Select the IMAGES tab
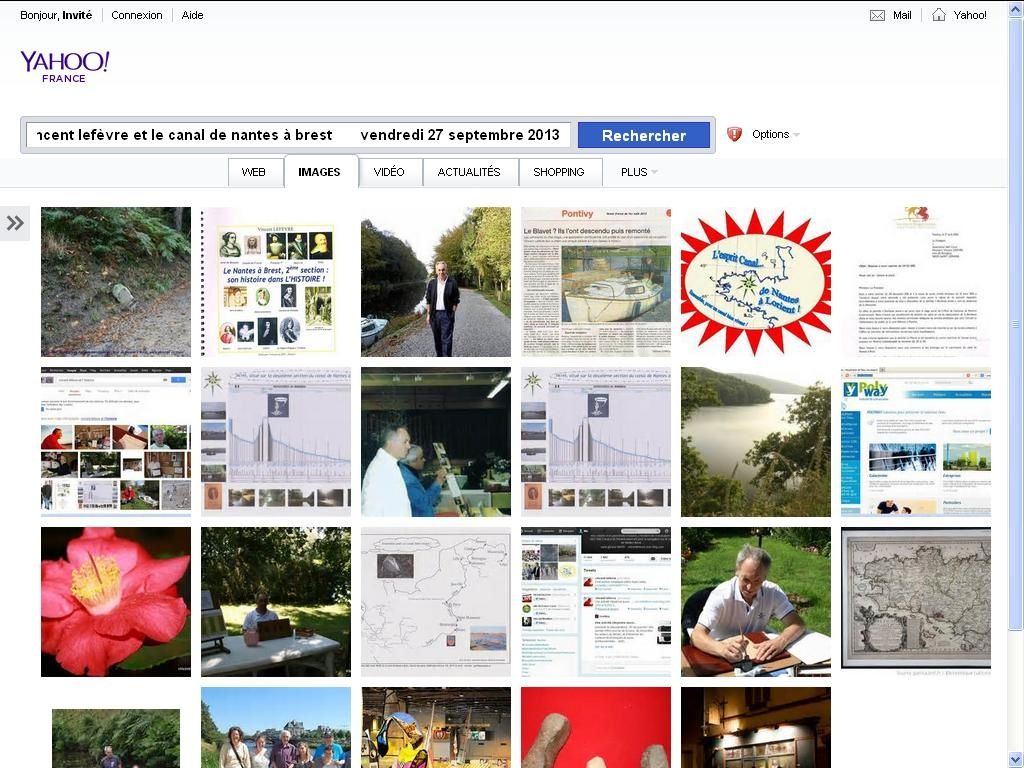 pos(319,172)
